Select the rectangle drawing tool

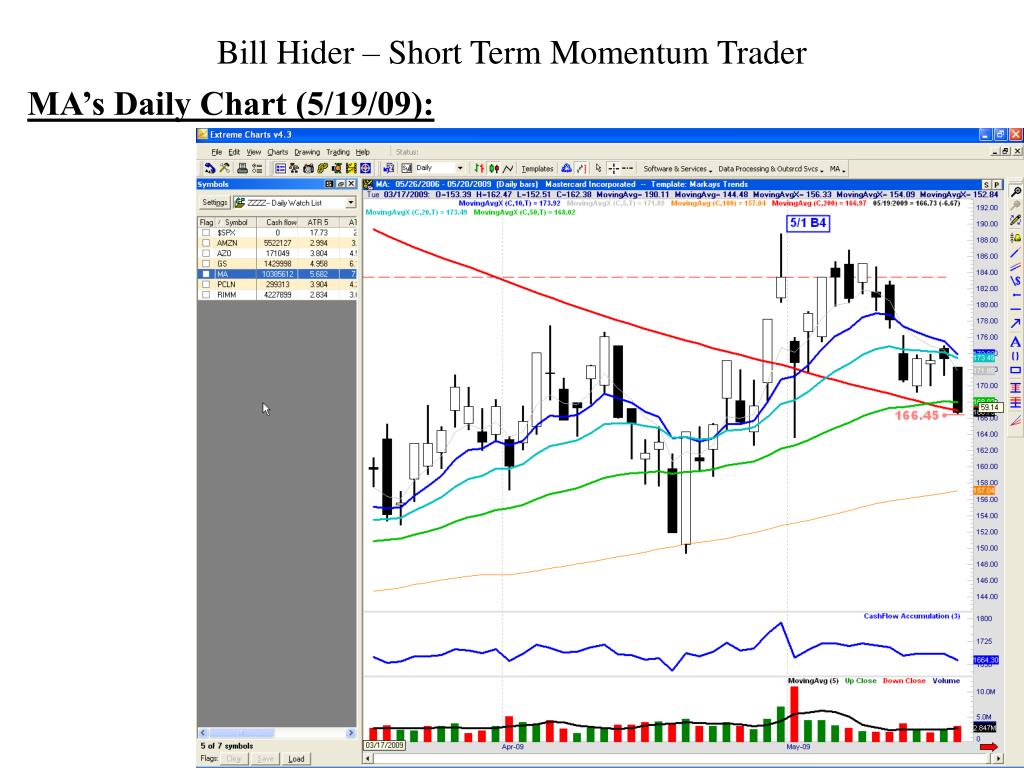click(x=1016, y=370)
